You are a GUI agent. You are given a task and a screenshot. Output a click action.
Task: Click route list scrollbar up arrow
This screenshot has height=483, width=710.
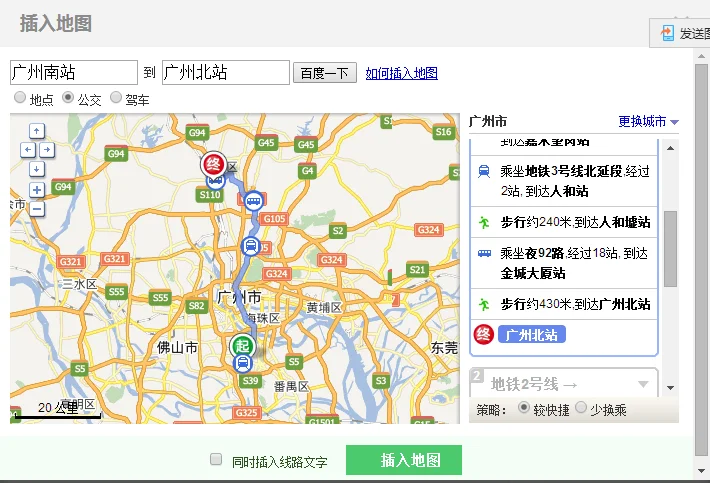(x=670, y=148)
